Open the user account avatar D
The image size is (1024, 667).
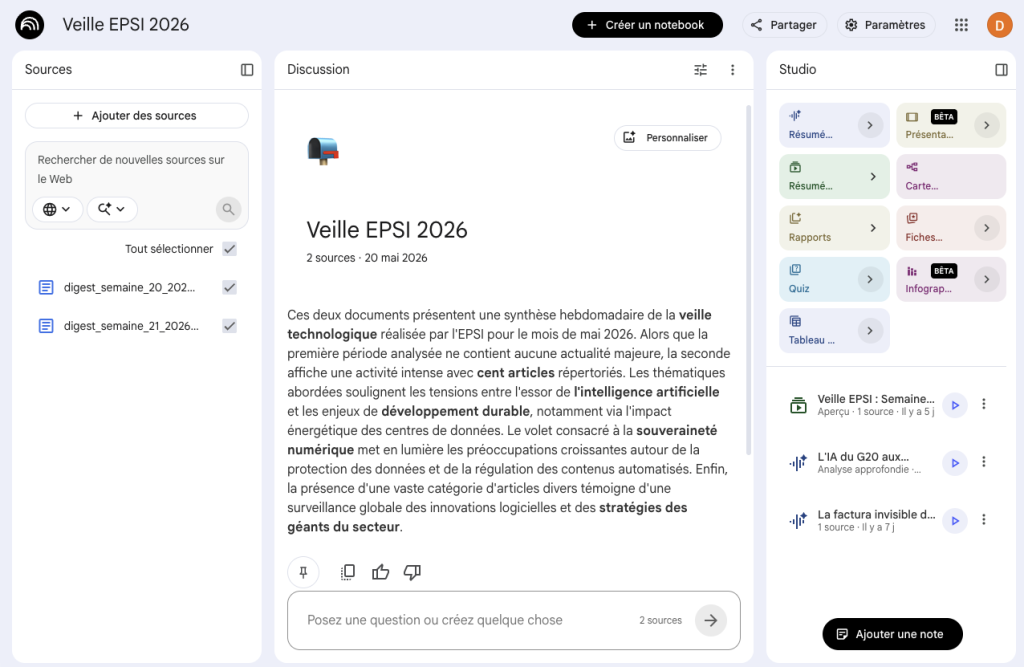point(999,25)
